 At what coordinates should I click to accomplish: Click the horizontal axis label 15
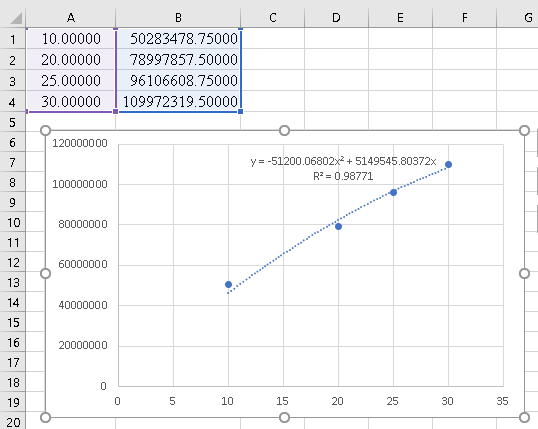coord(282,401)
